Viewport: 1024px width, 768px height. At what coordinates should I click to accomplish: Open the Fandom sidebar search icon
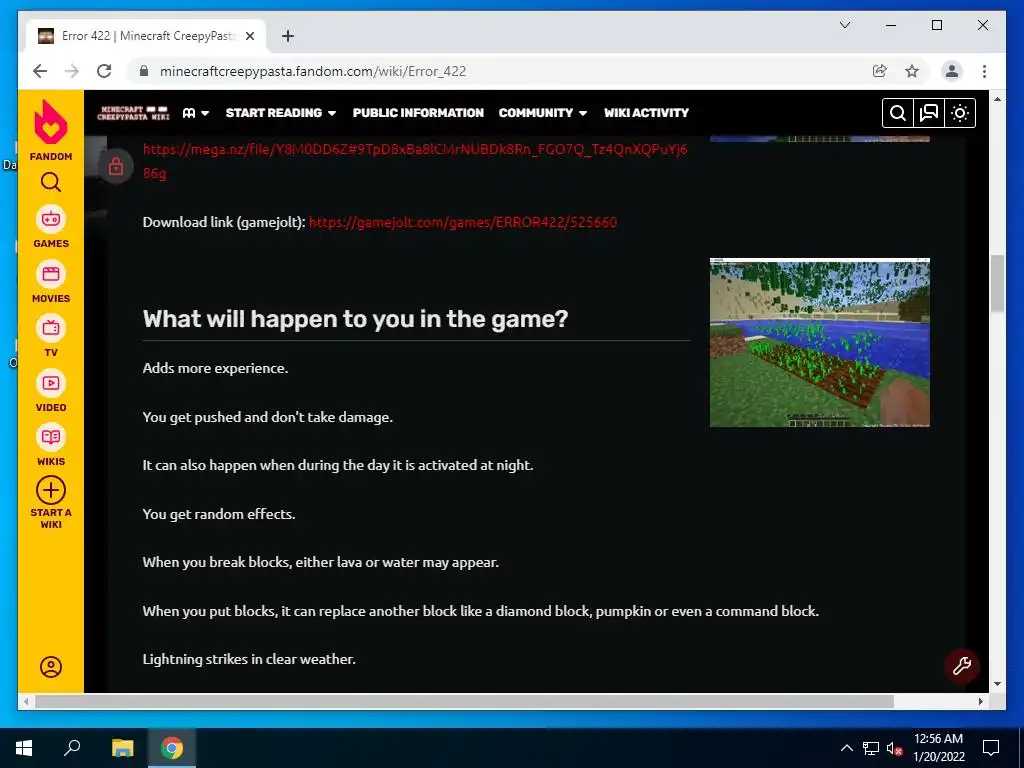(51, 182)
